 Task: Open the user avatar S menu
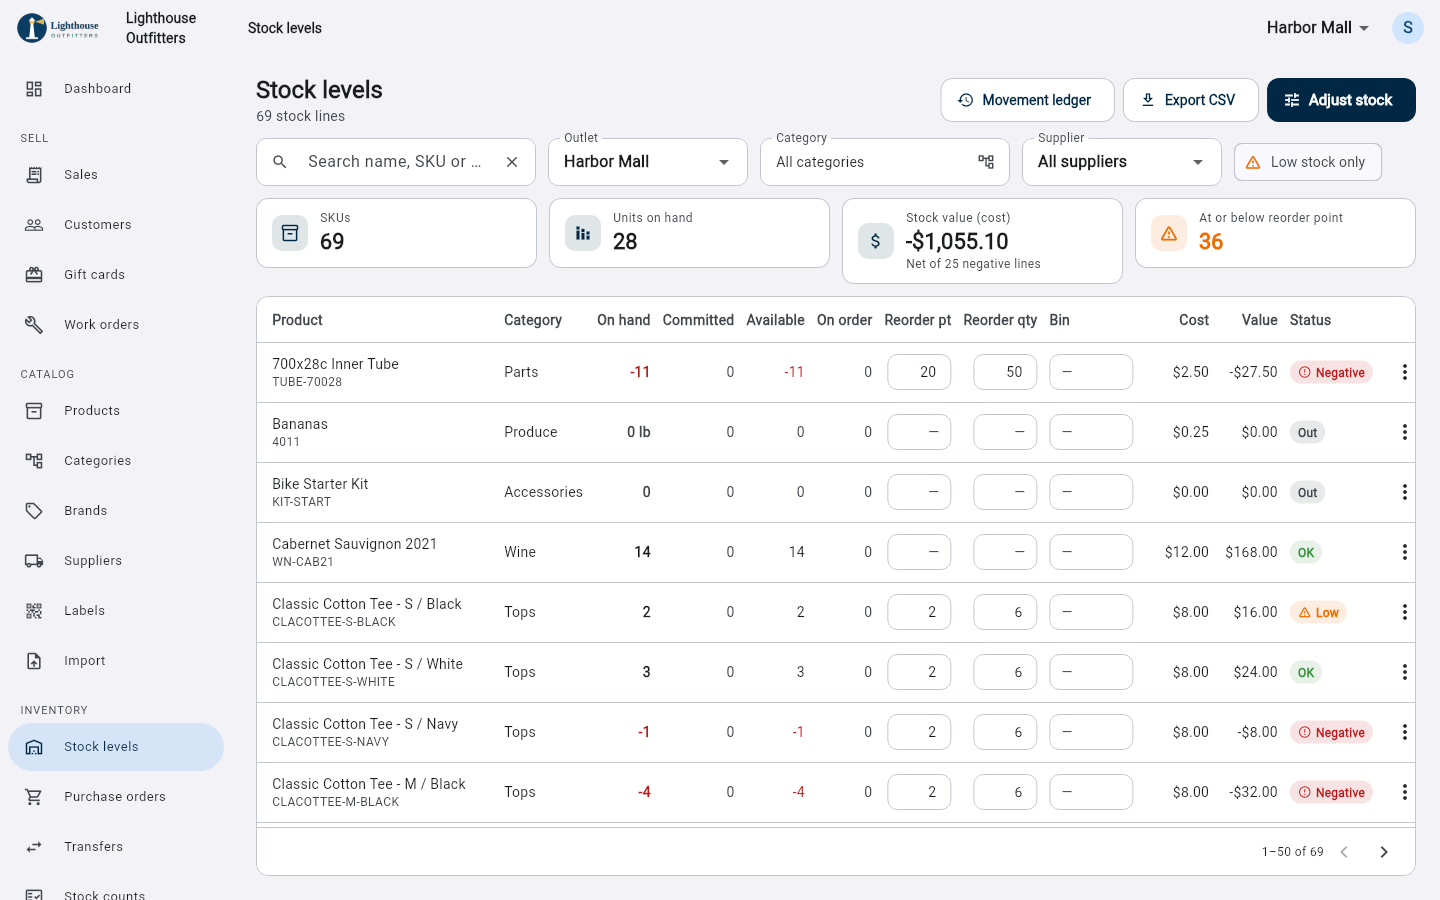click(x=1408, y=28)
